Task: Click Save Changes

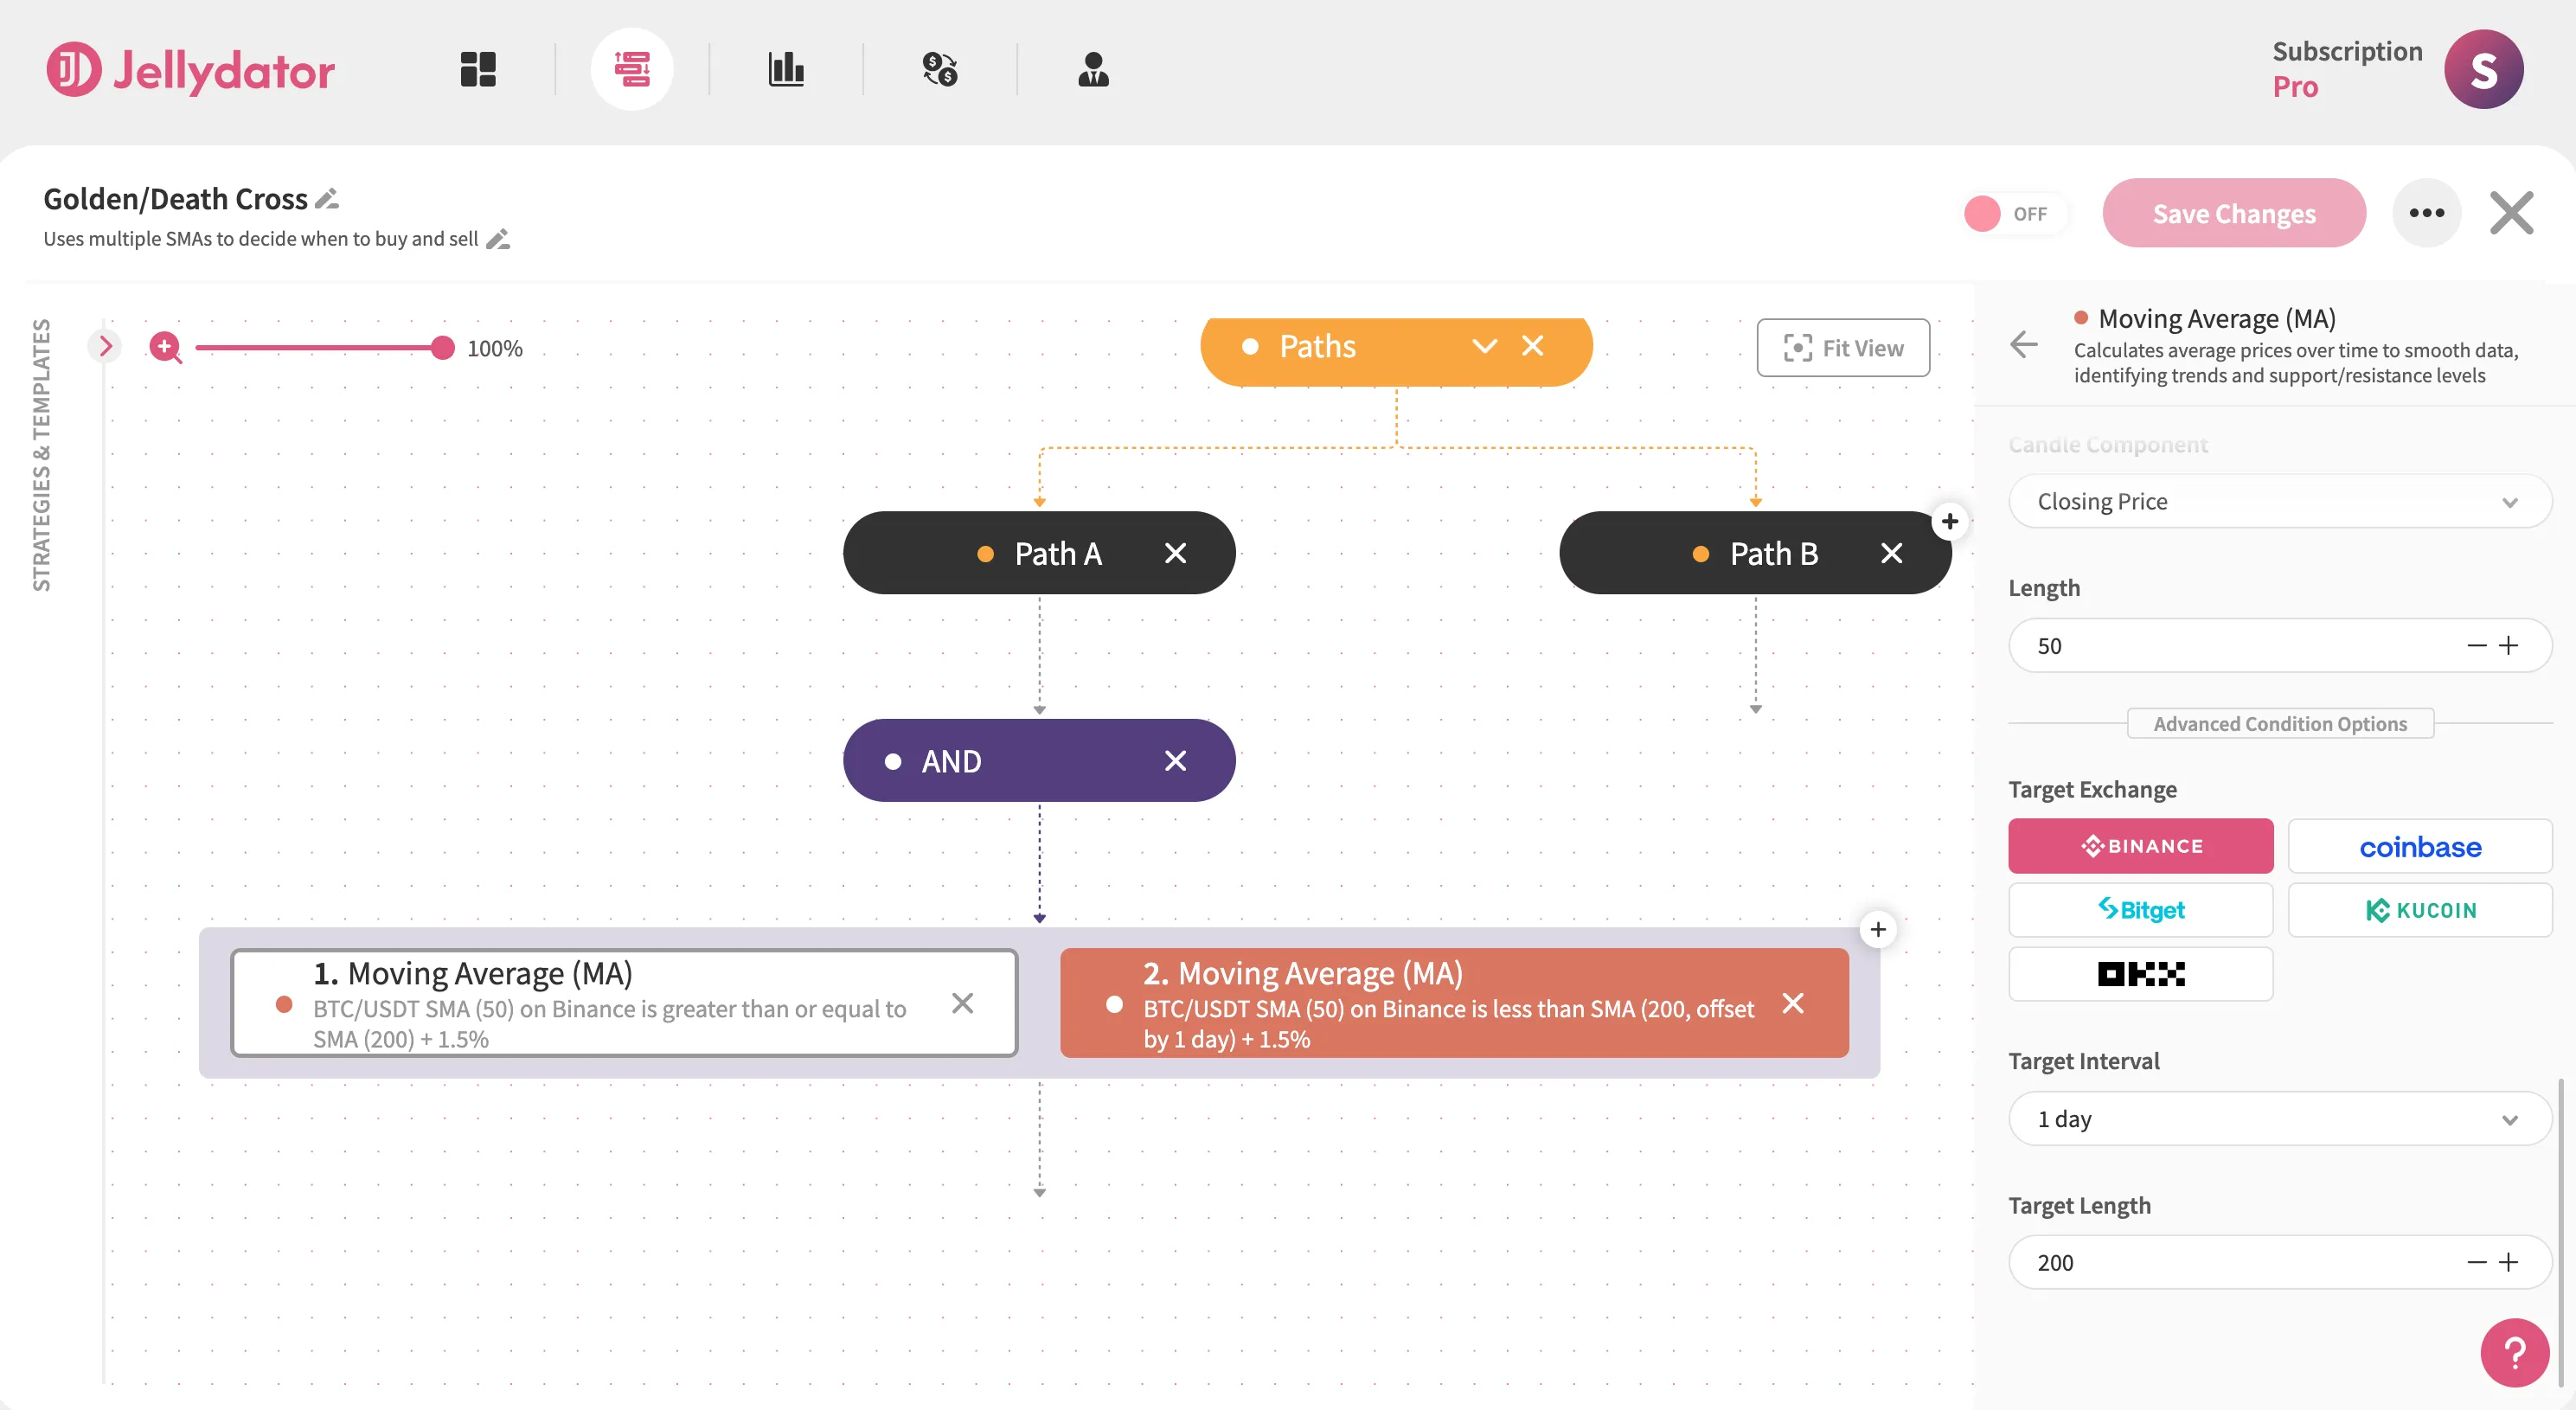Action: pyautogui.click(x=2234, y=213)
